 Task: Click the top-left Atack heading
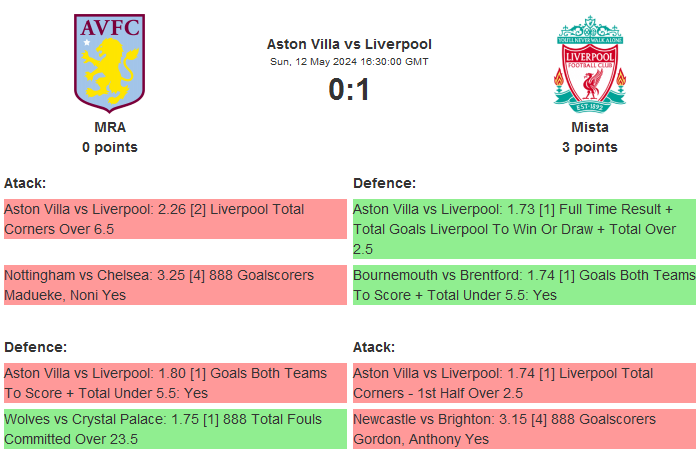coord(25,183)
